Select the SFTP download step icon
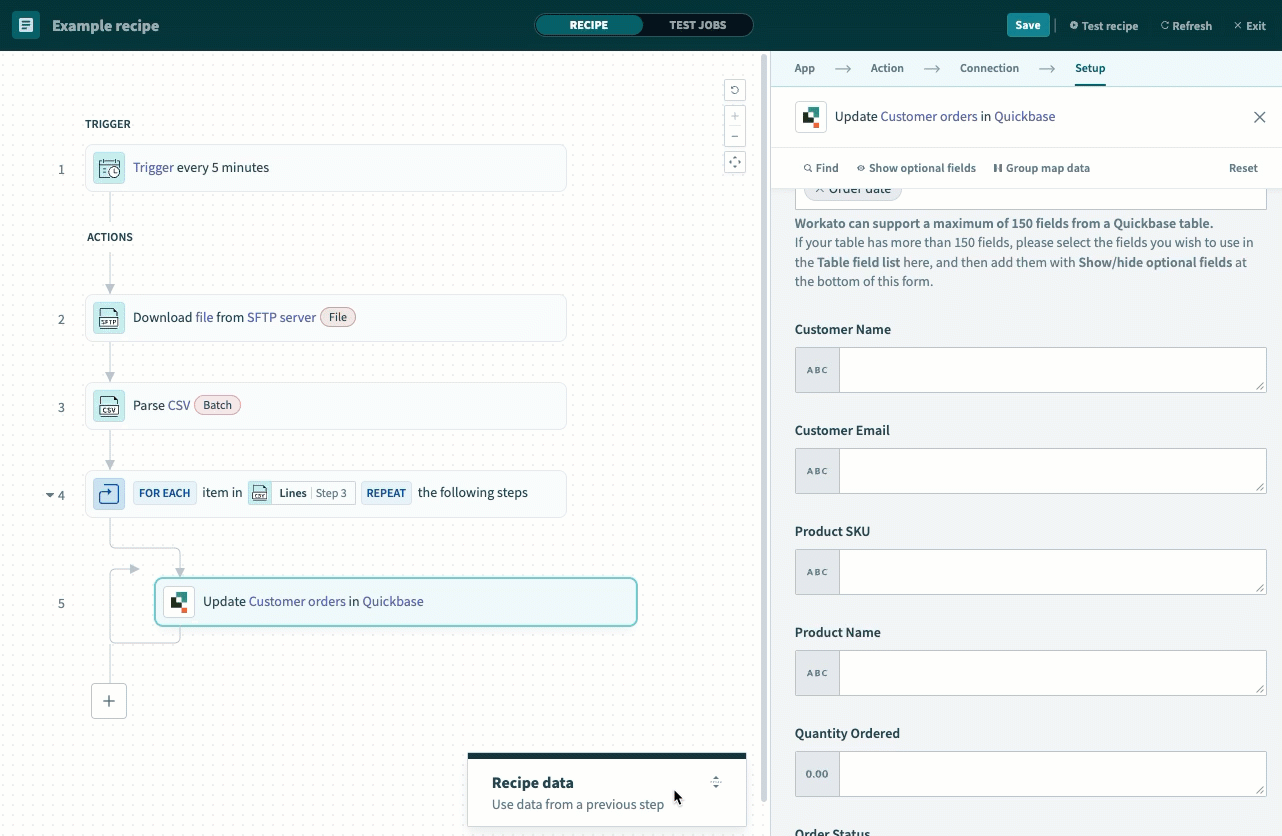Viewport: 1282px width, 836px height. [x=109, y=318]
